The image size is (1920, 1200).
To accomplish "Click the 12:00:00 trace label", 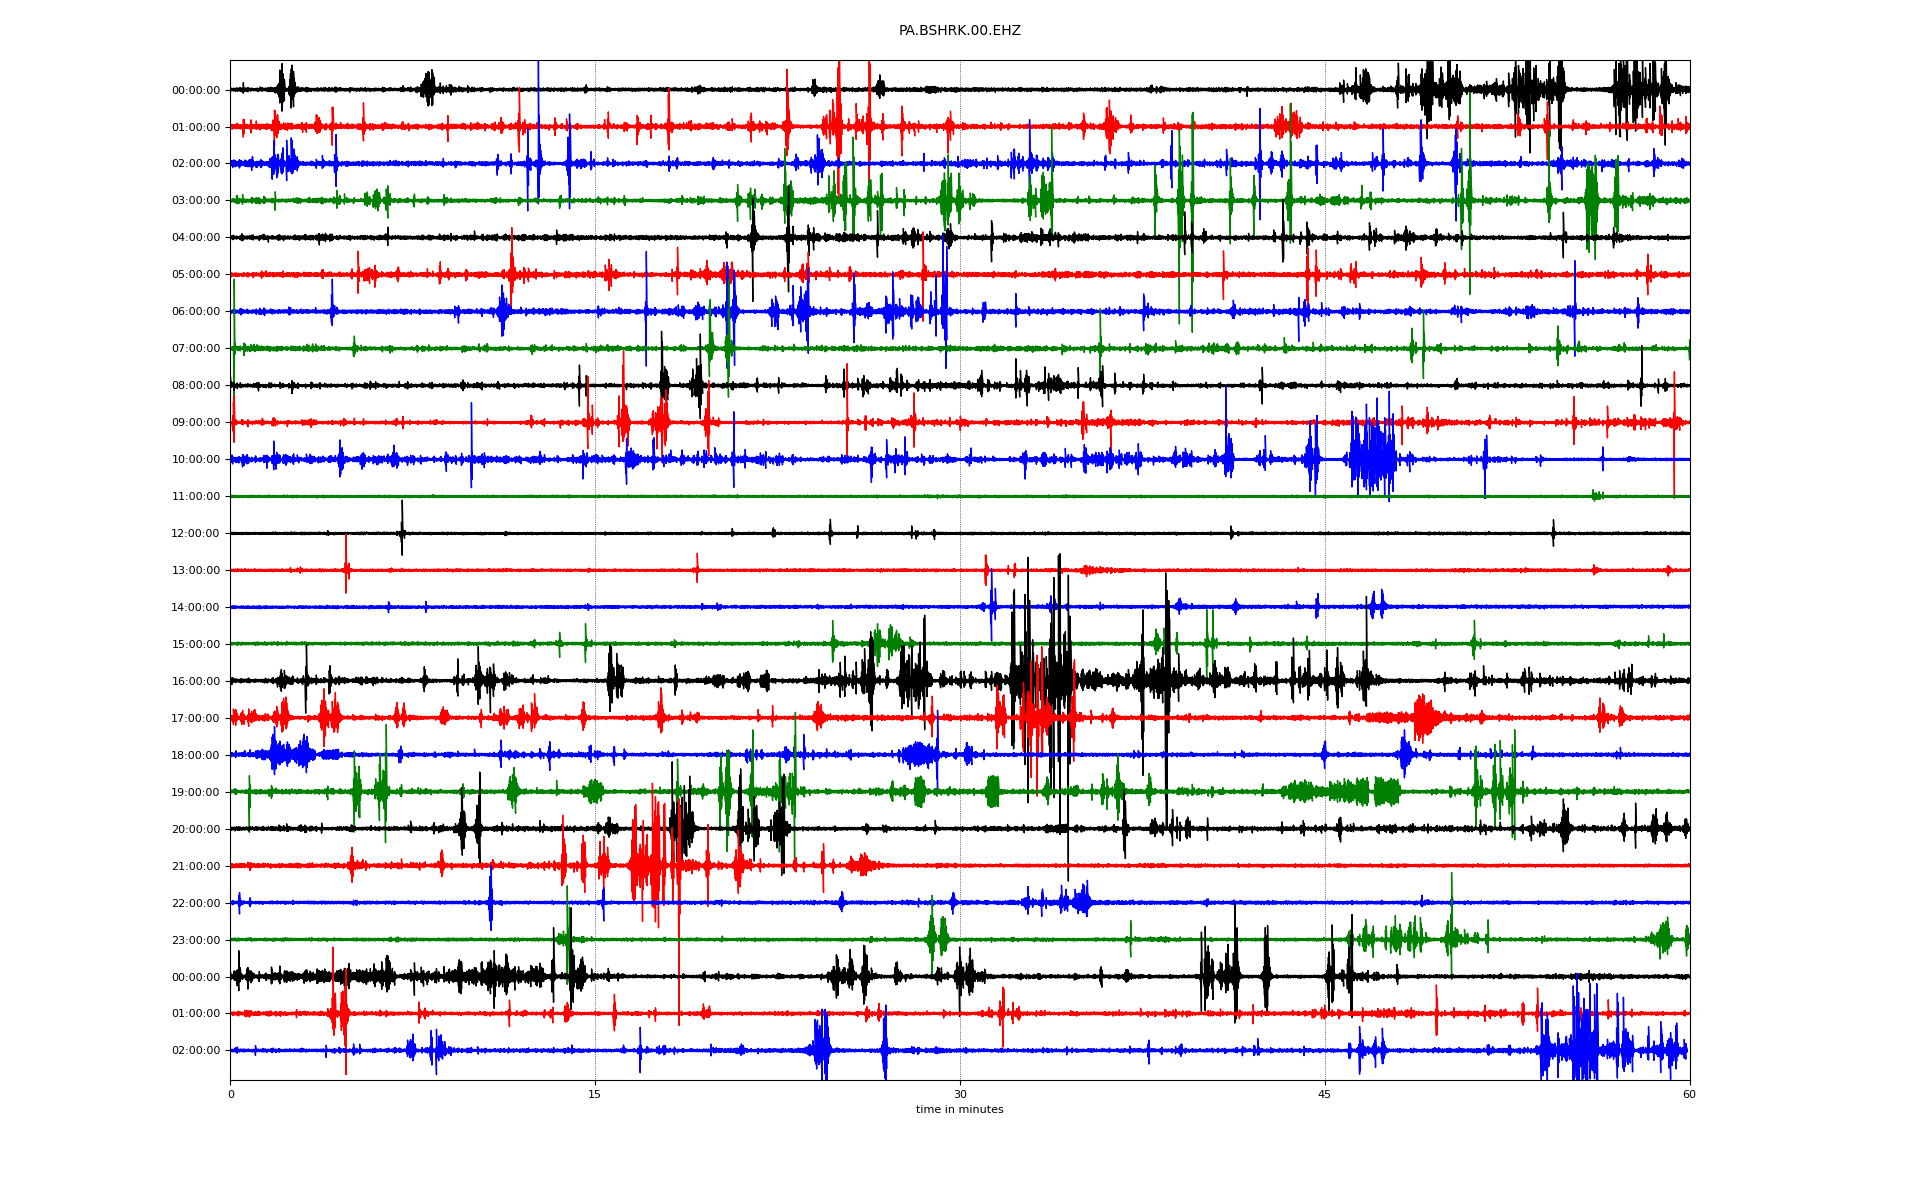I will pos(196,534).
